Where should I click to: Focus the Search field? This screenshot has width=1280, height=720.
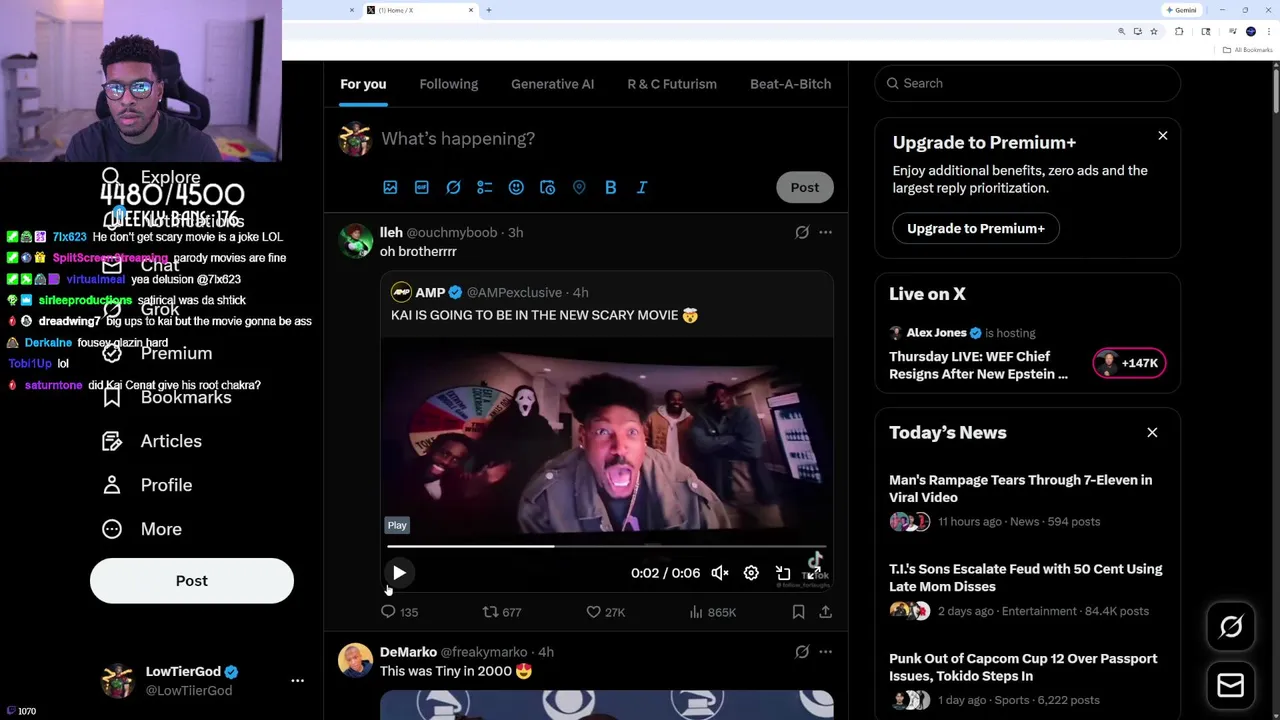[1028, 83]
